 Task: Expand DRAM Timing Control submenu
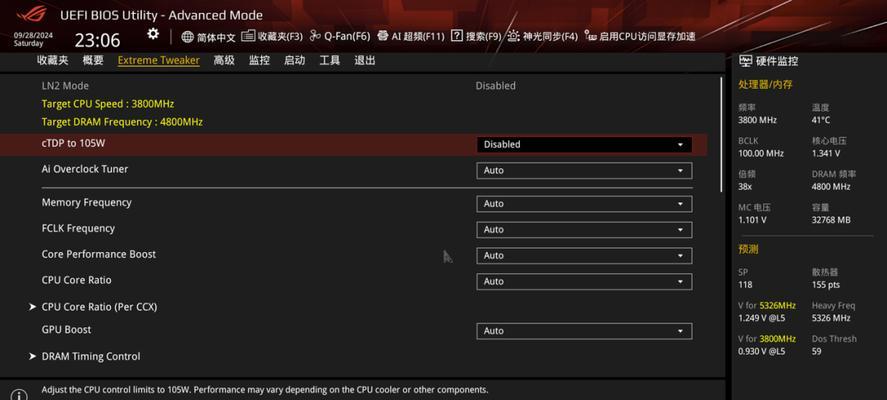click(85, 356)
